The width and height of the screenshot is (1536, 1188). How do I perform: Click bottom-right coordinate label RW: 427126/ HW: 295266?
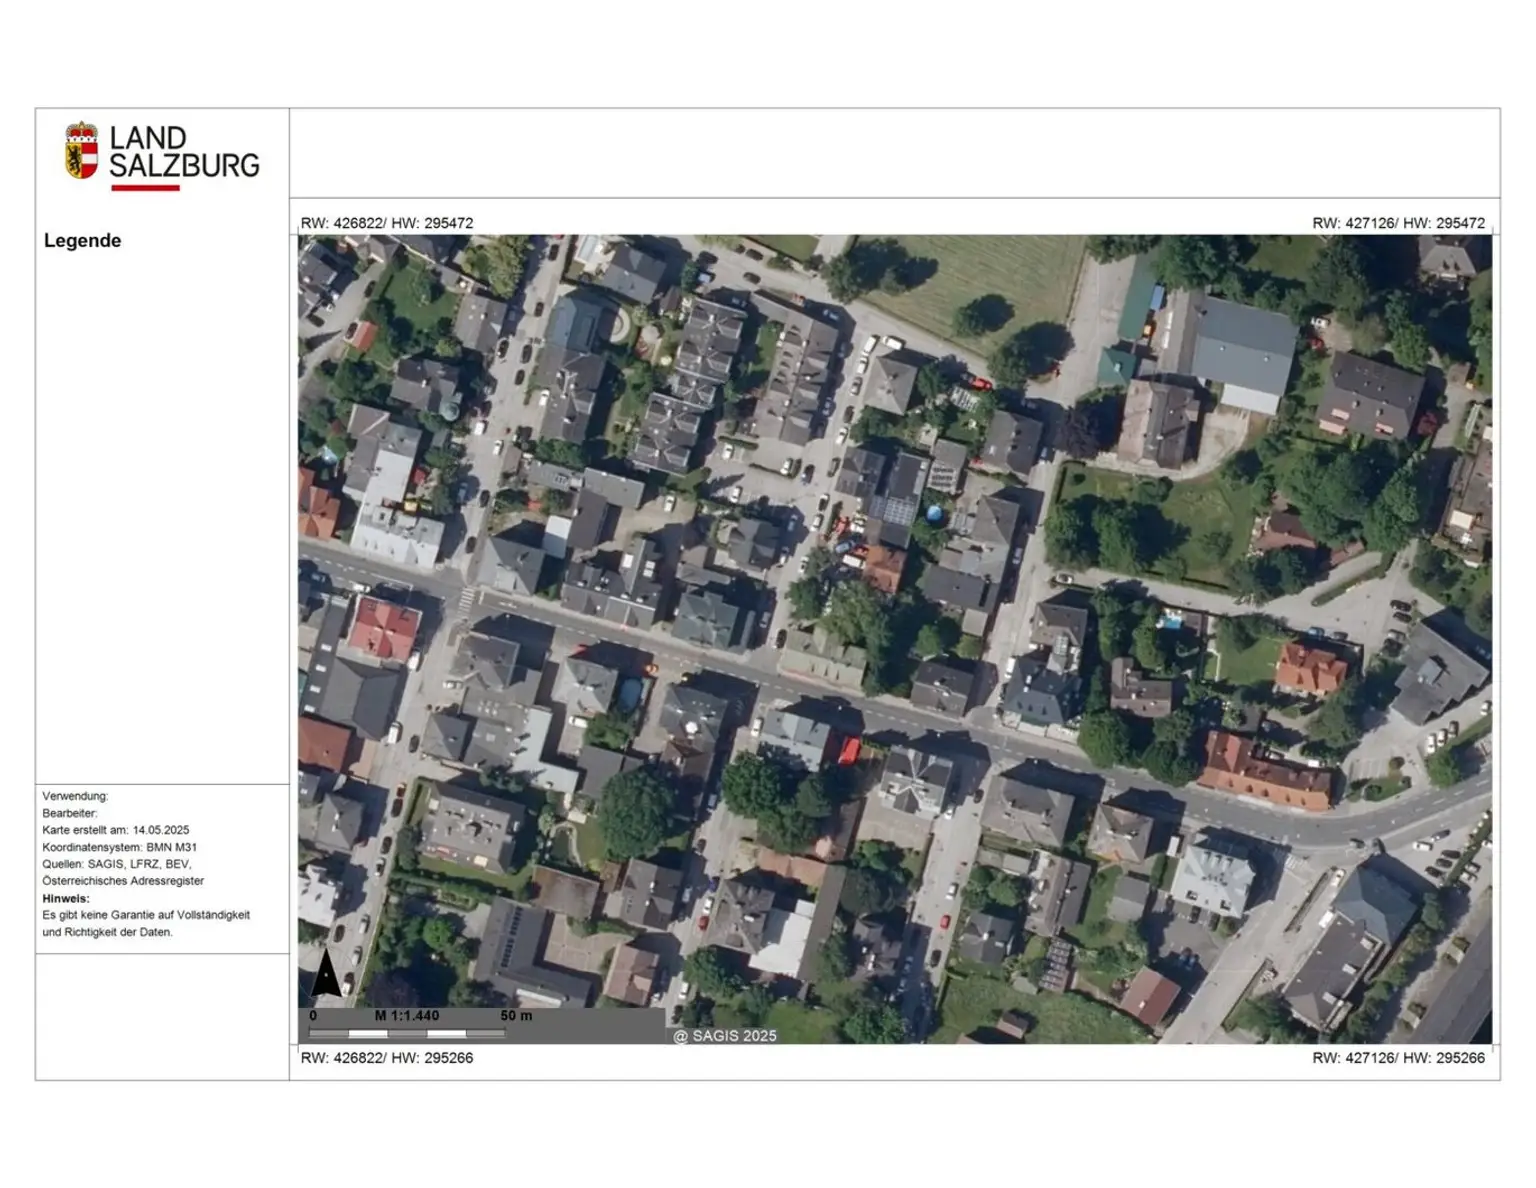[1398, 1058]
